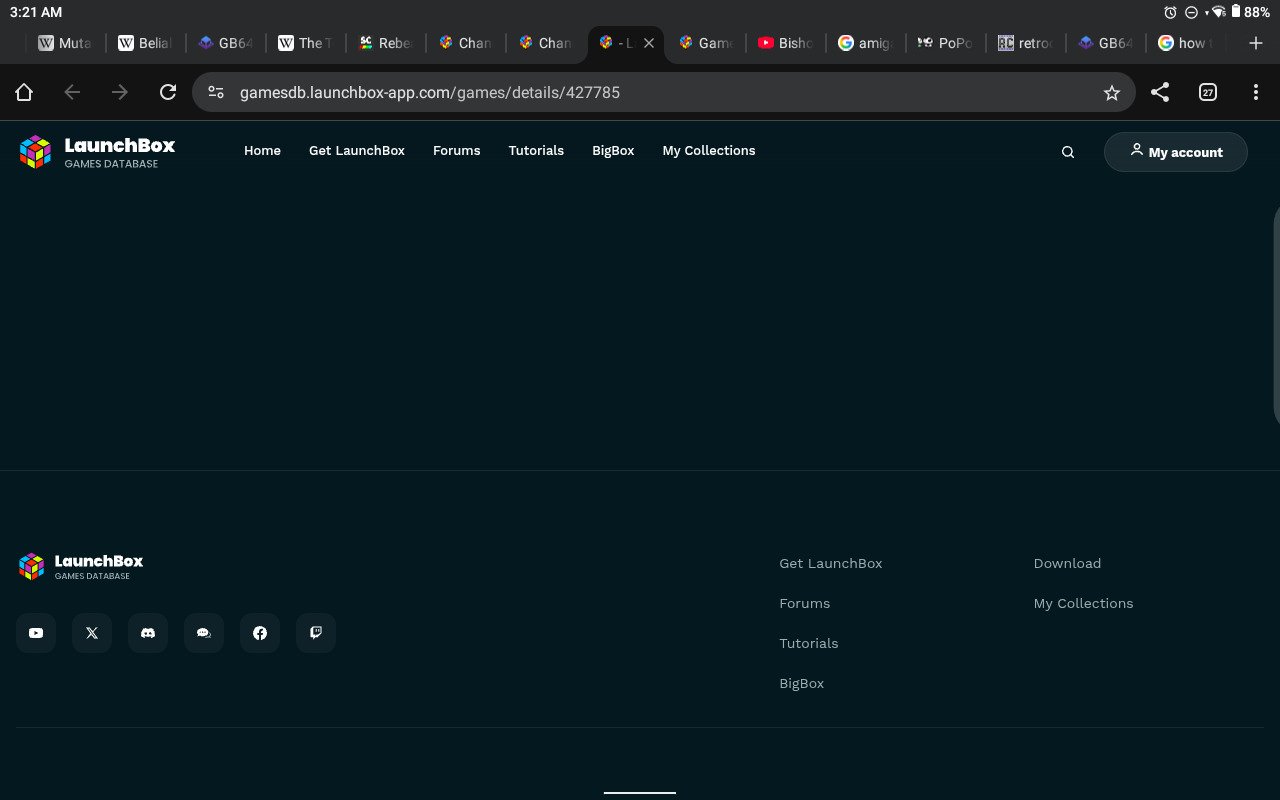
Task: Follow the Download footer link
Action: click(1067, 563)
